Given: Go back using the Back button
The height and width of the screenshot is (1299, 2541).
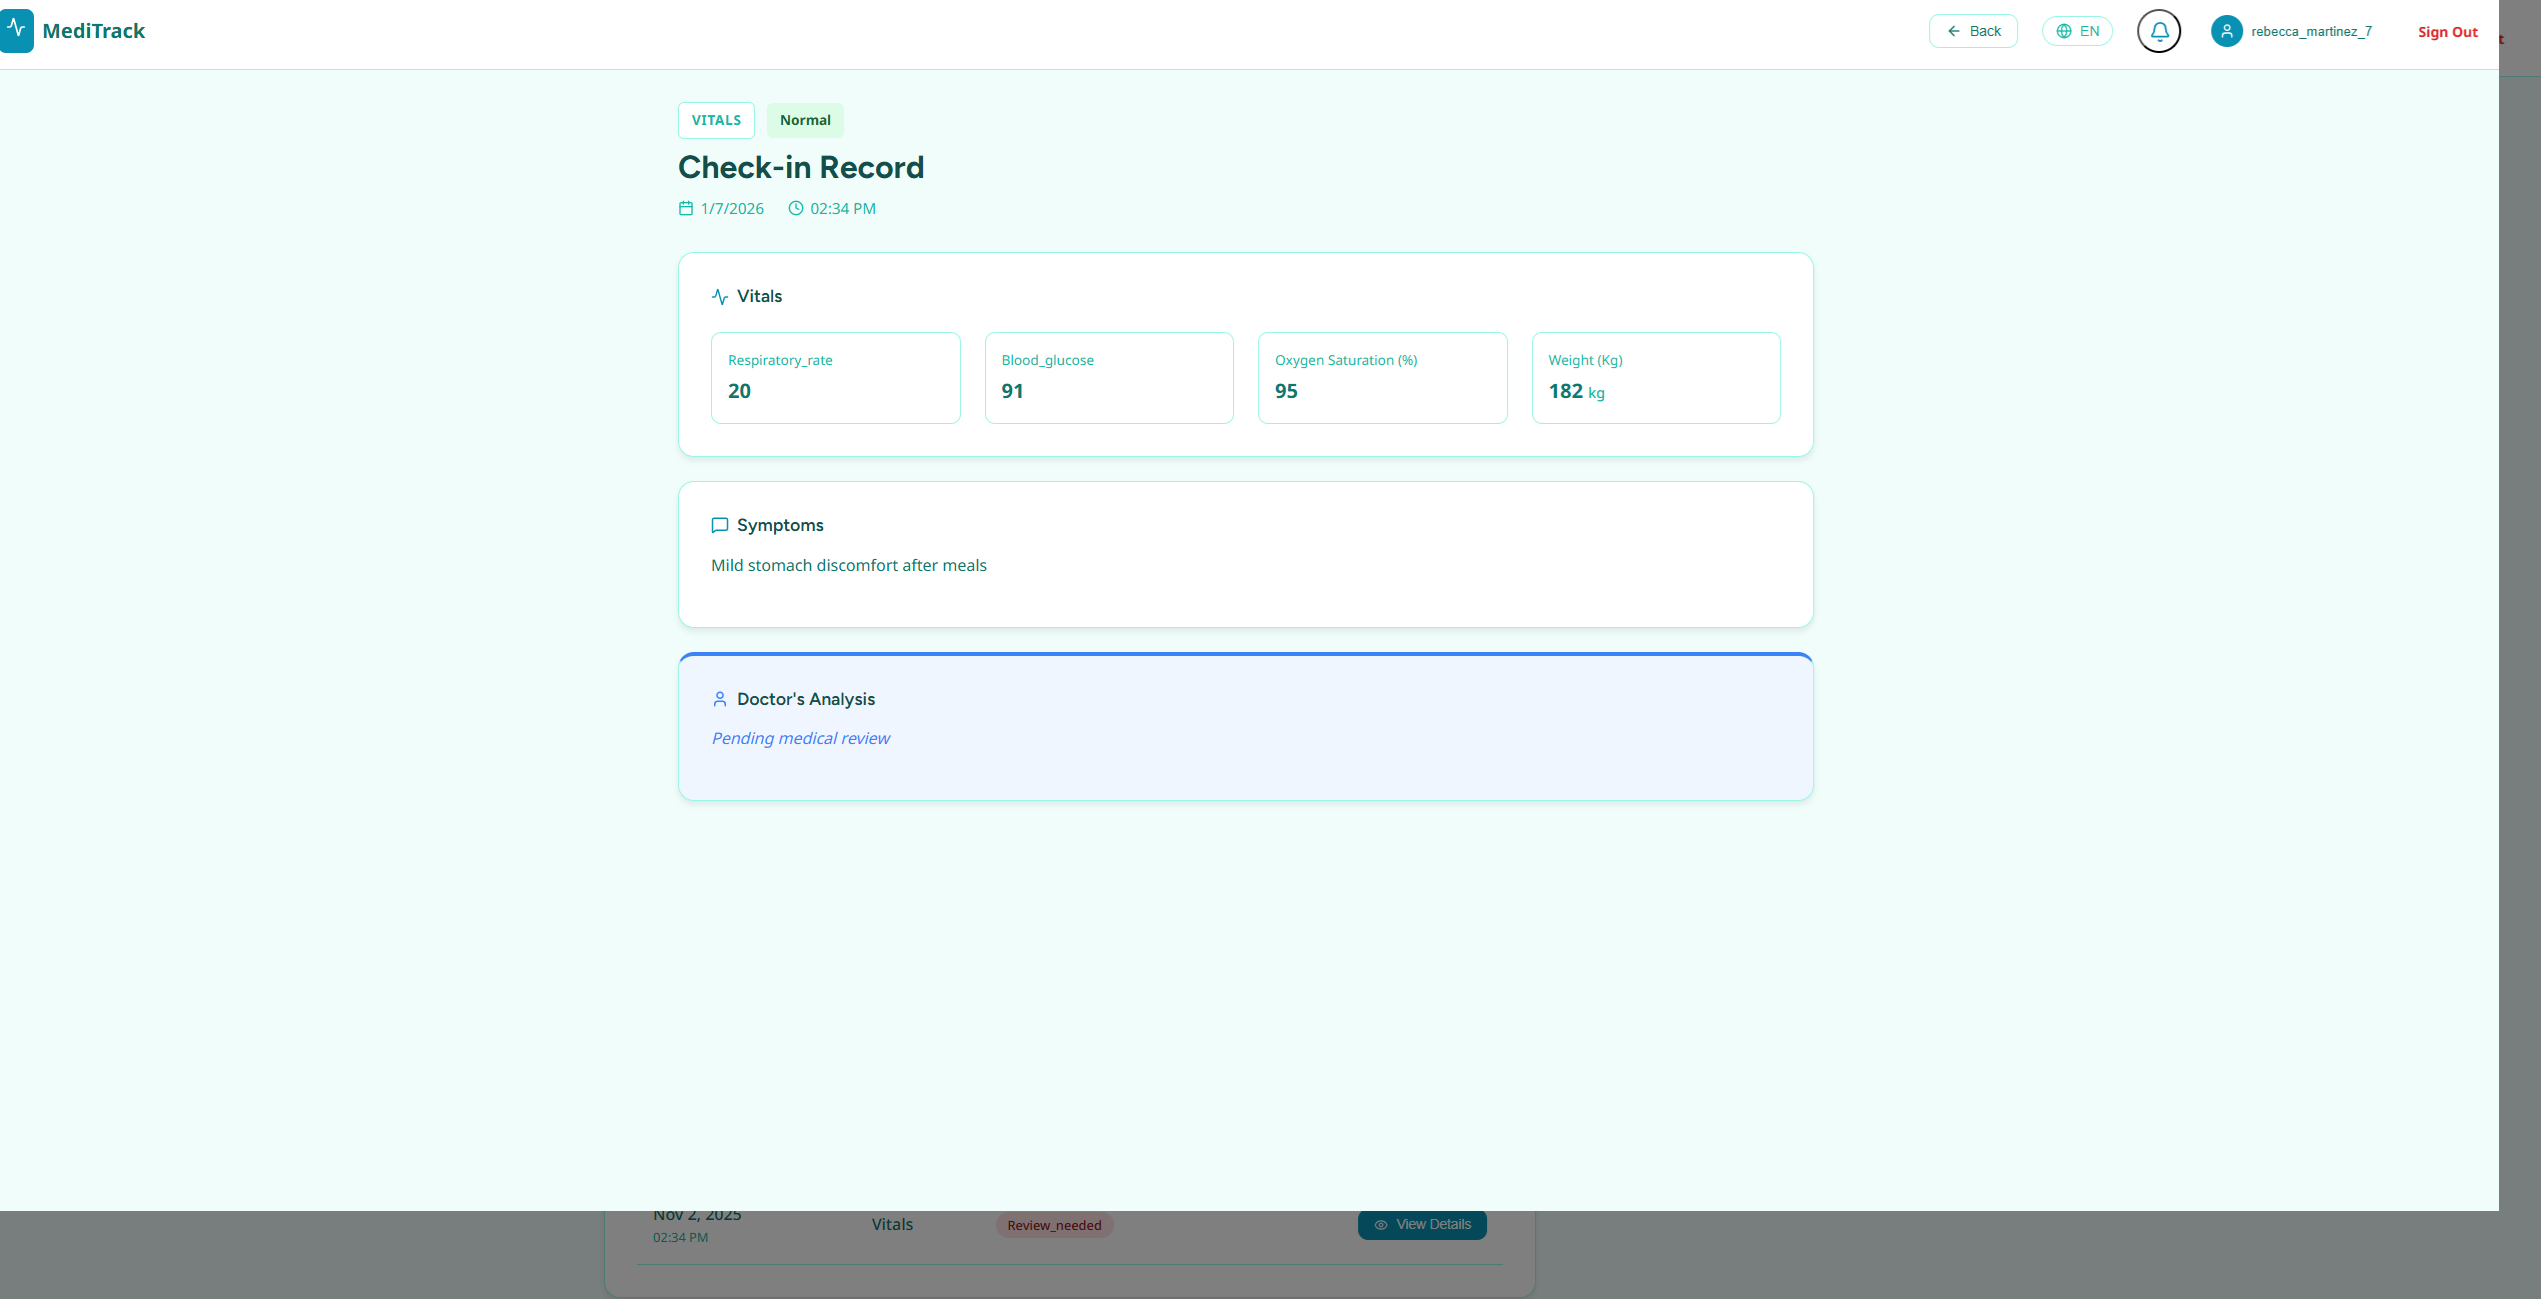Looking at the screenshot, I should [1973, 31].
